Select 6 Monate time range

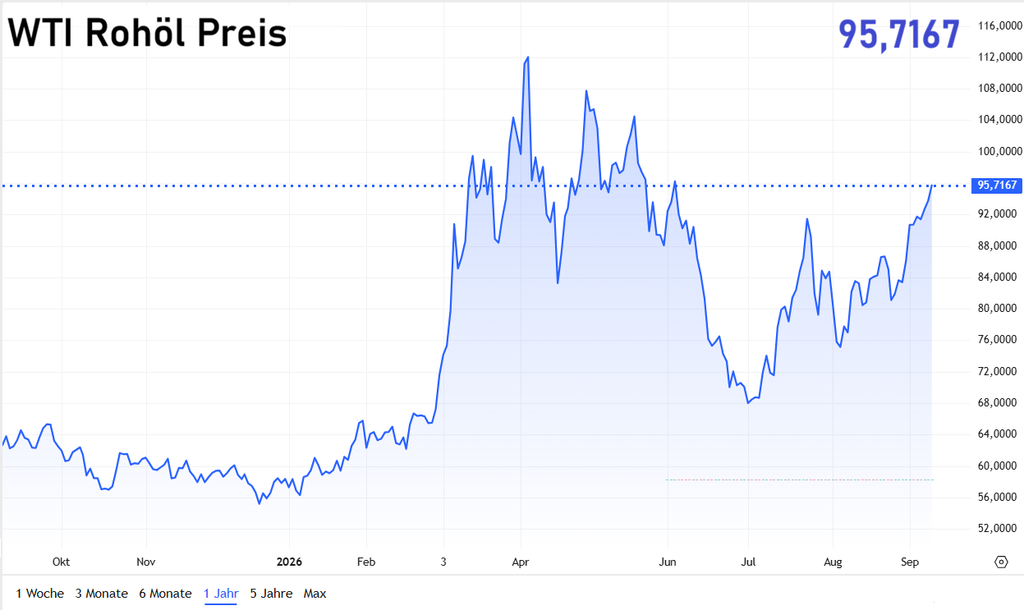click(165, 594)
